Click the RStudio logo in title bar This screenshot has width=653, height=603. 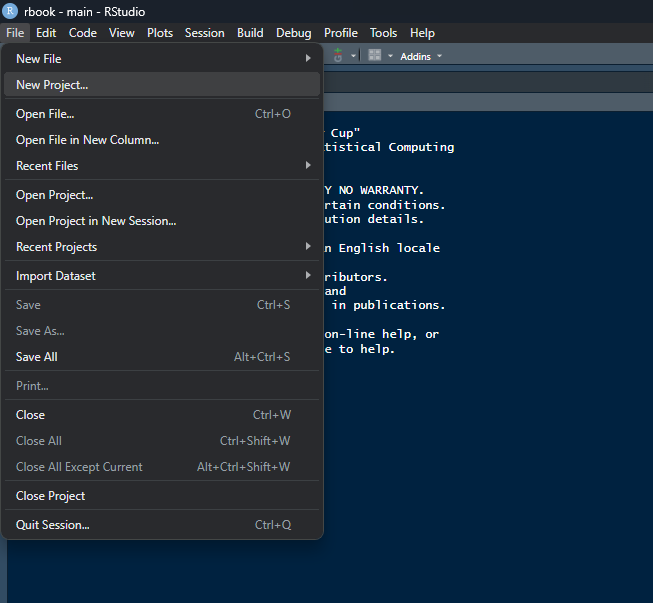pyautogui.click(x=11, y=12)
